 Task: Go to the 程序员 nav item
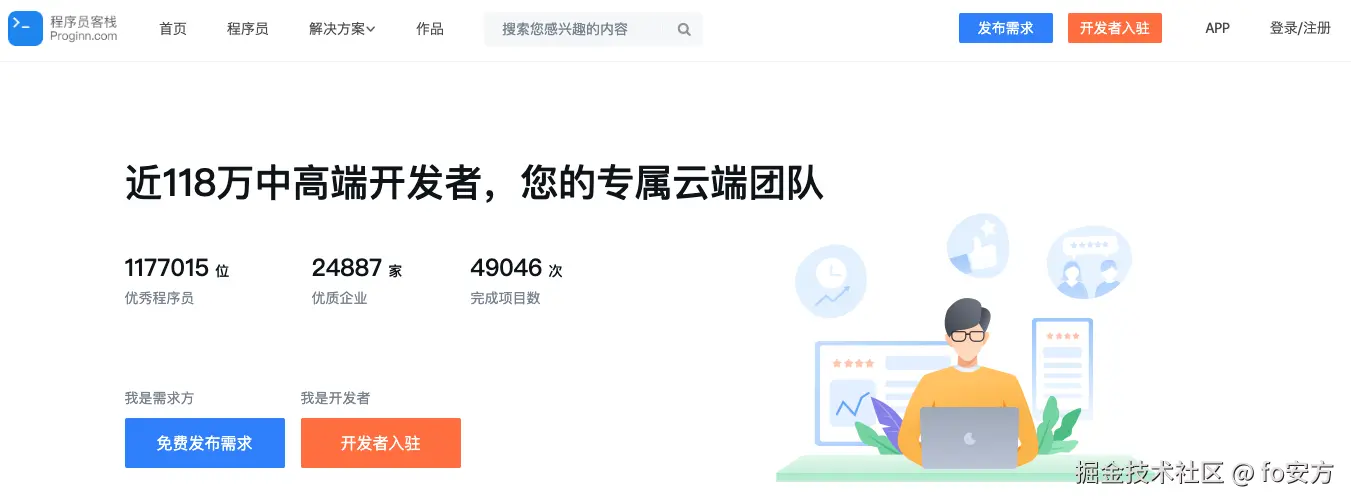(248, 29)
